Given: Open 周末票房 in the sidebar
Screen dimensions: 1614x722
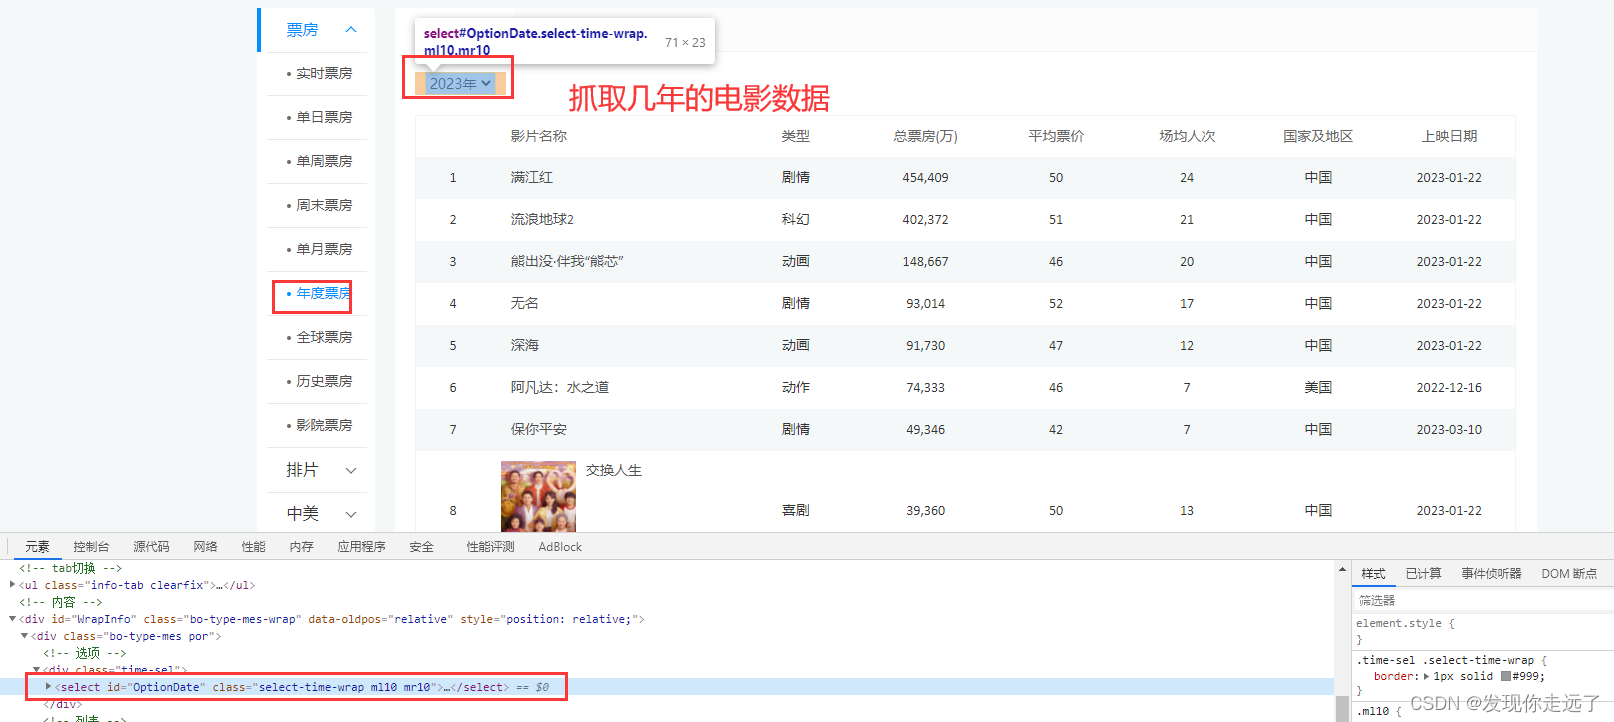Looking at the screenshot, I should point(324,205).
